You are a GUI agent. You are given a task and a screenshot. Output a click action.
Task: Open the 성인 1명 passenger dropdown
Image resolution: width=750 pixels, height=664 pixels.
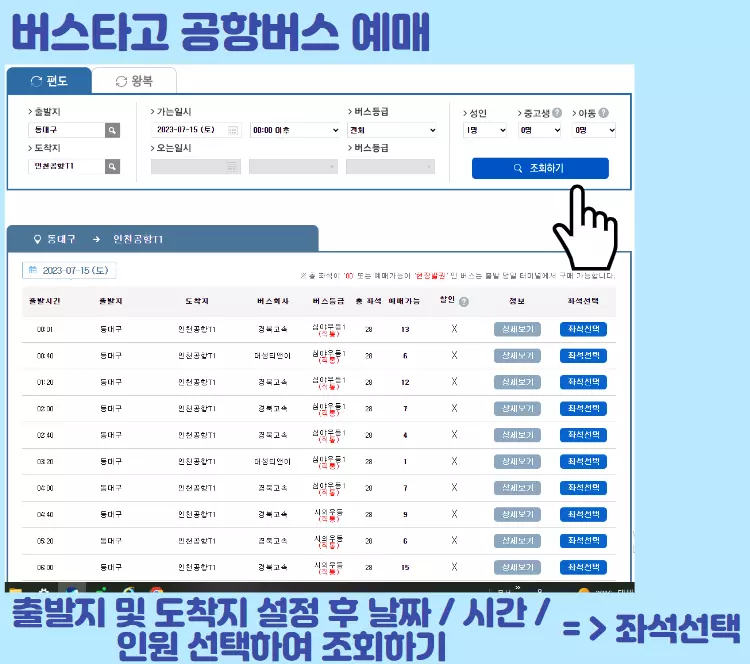tap(485, 130)
